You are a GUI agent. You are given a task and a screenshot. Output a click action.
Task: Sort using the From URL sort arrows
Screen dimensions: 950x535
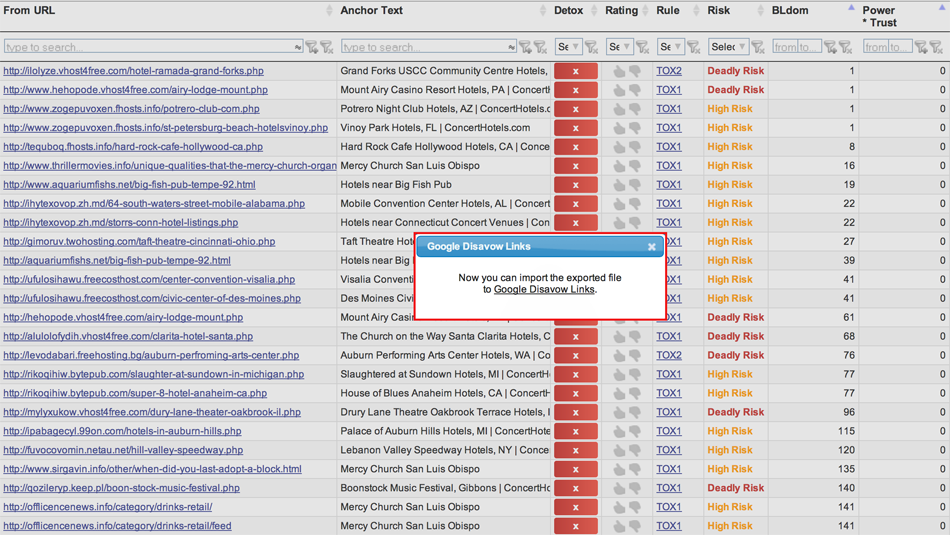pyautogui.click(x=329, y=10)
